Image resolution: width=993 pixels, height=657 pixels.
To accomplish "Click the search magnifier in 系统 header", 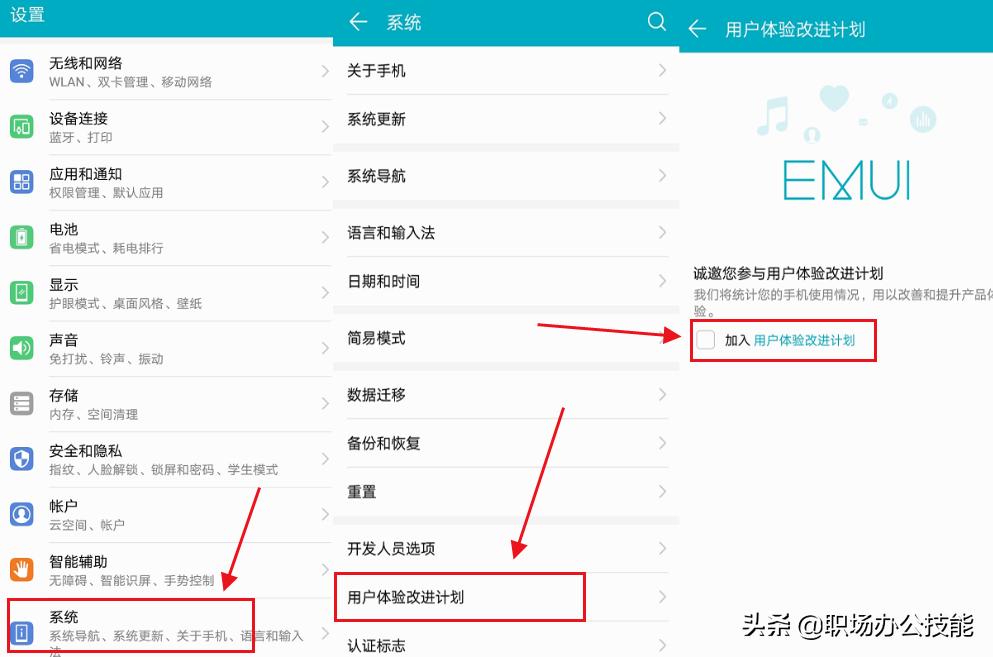I will point(657,21).
